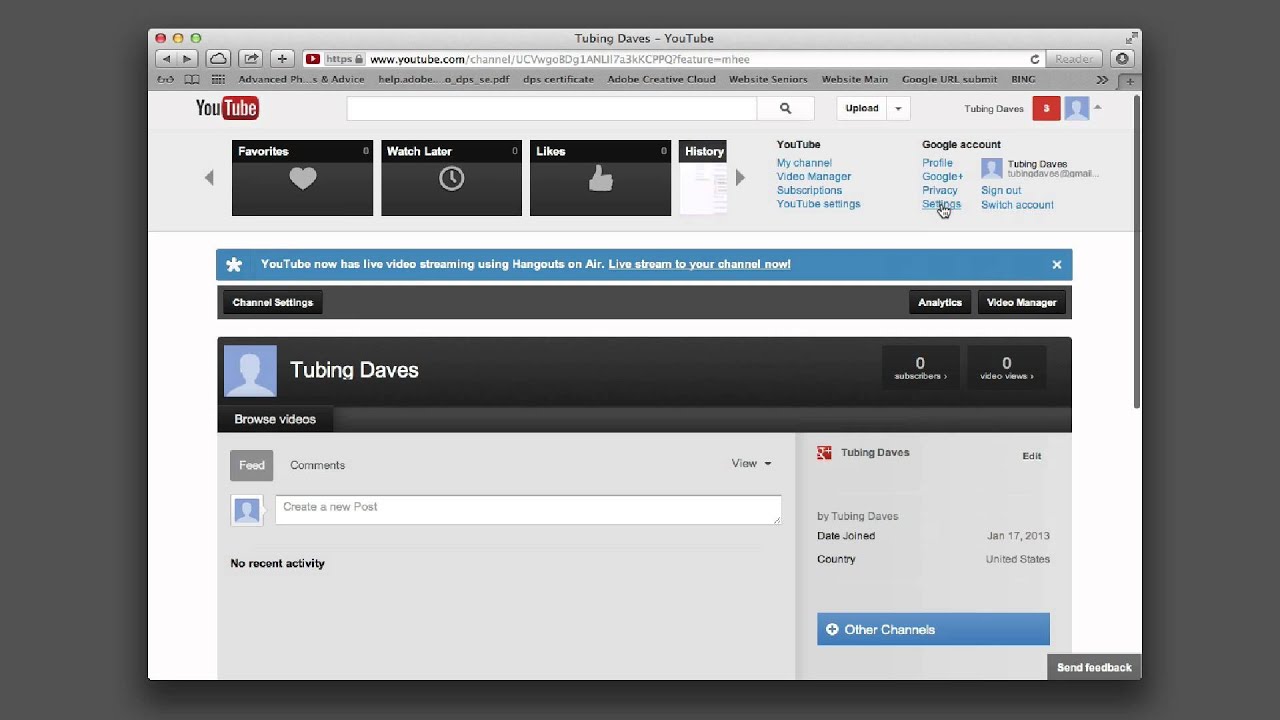Collapse the account menu arrow beside avatar
Viewport: 1280px width, 720px height.
[1097, 107]
